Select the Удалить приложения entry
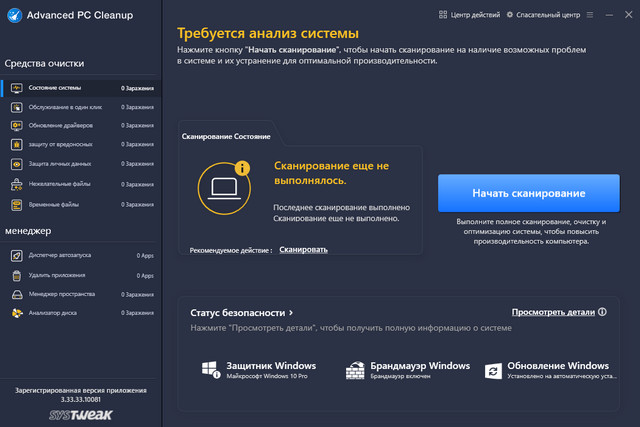Viewport: 640px width, 427px height. (x=82, y=276)
